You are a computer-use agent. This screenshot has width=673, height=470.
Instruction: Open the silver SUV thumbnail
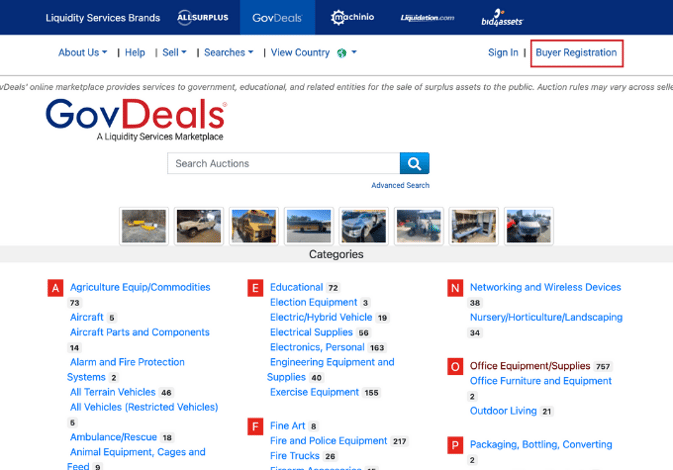[x=364, y=226]
